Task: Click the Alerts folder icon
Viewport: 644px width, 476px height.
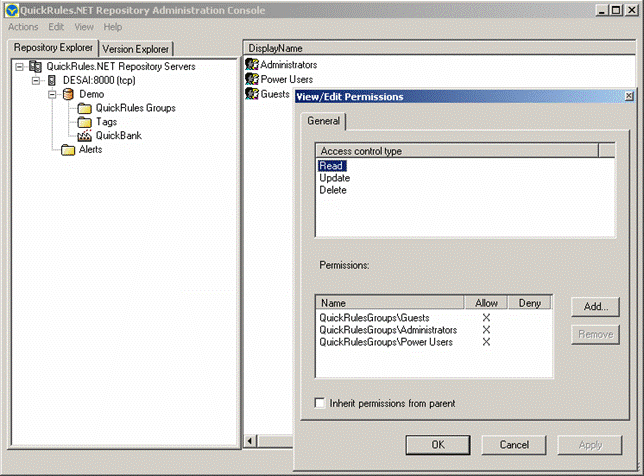Action: pos(68,150)
